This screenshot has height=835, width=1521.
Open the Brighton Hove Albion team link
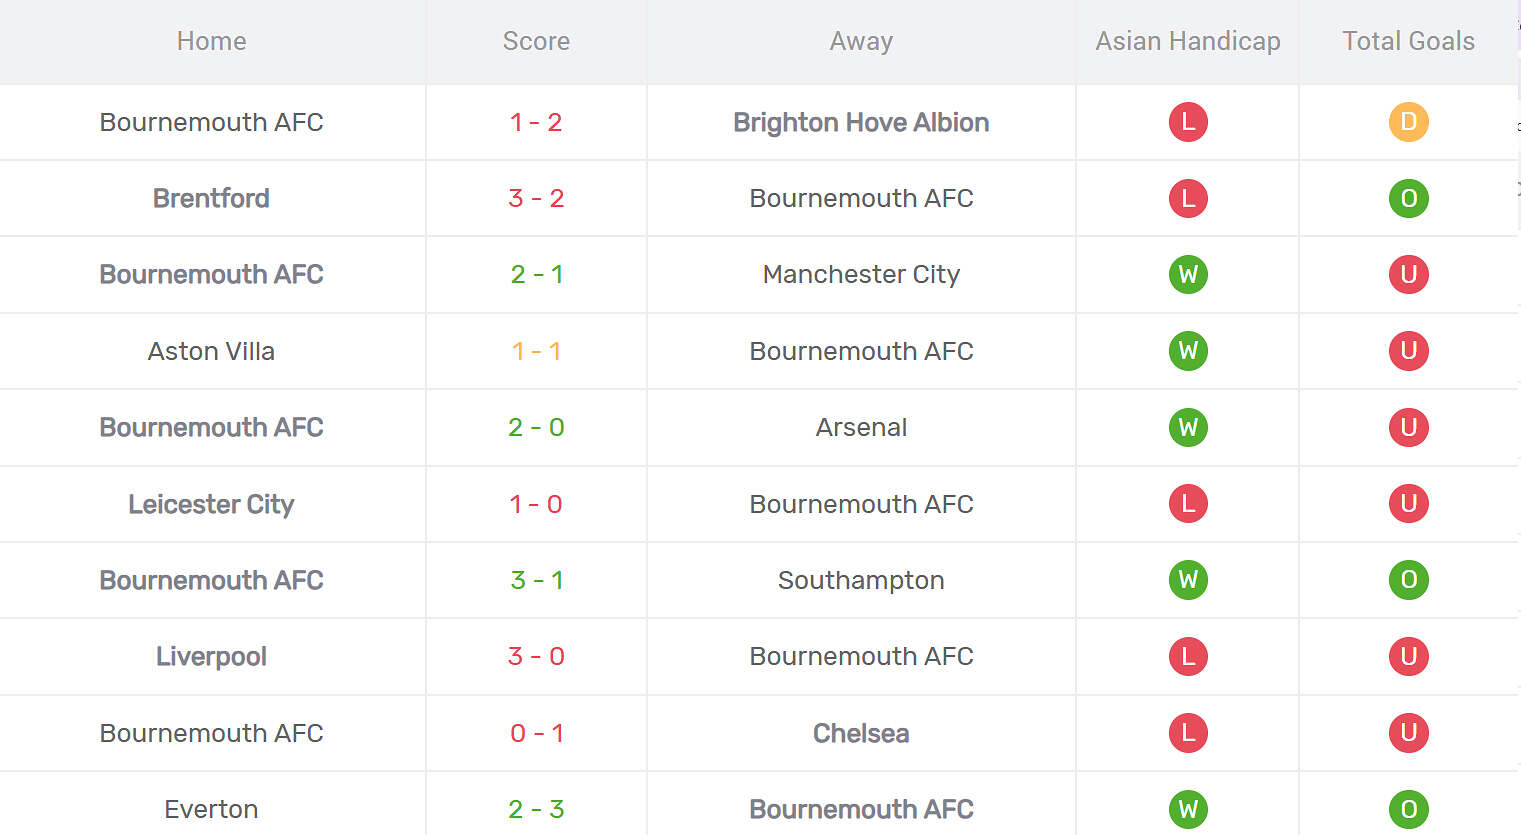(x=861, y=122)
